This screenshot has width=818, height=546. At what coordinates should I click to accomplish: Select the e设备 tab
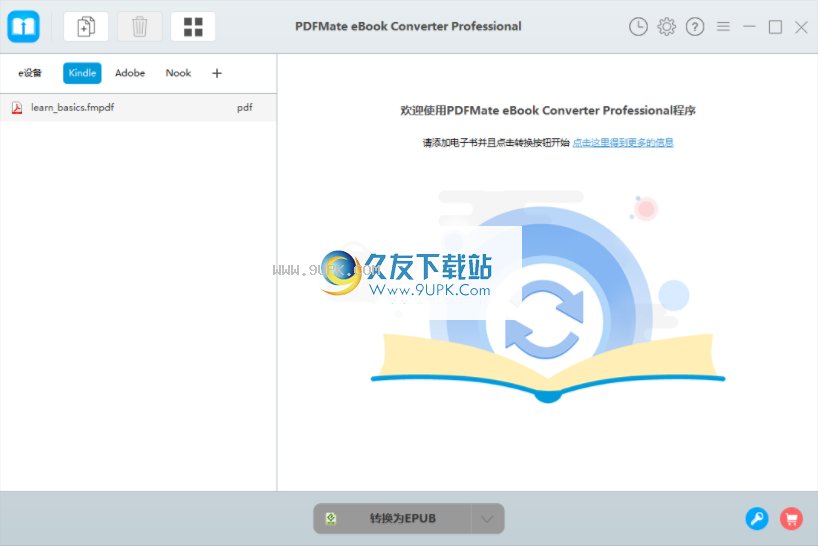(x=30, y=73)
